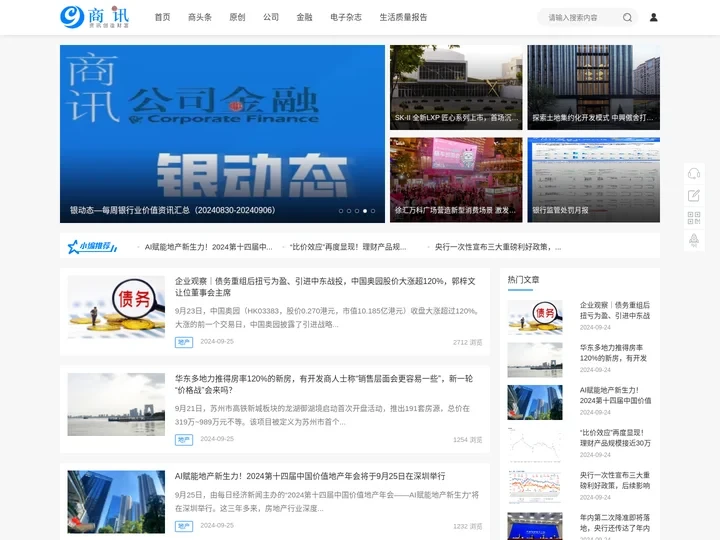Image resolution: width=720 pixels, height=540 pixels.
Task: Open the user account icon
Action: [x=653, y=17]
